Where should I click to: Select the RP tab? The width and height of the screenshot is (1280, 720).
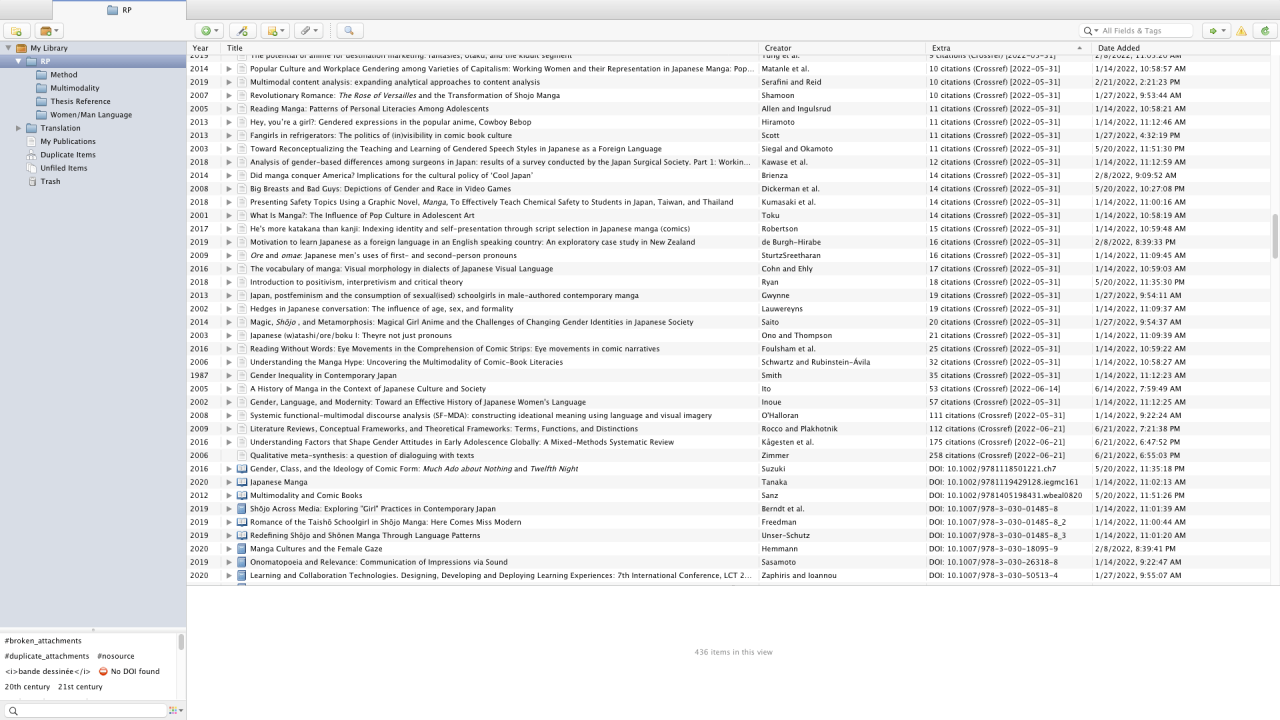[120, 10]
